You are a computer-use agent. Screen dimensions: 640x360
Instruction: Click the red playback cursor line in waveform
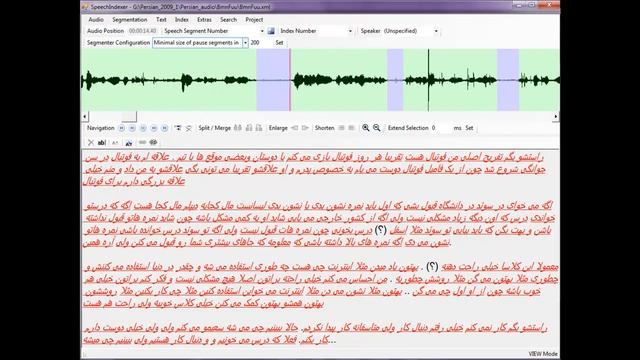[x=290, y=80]
